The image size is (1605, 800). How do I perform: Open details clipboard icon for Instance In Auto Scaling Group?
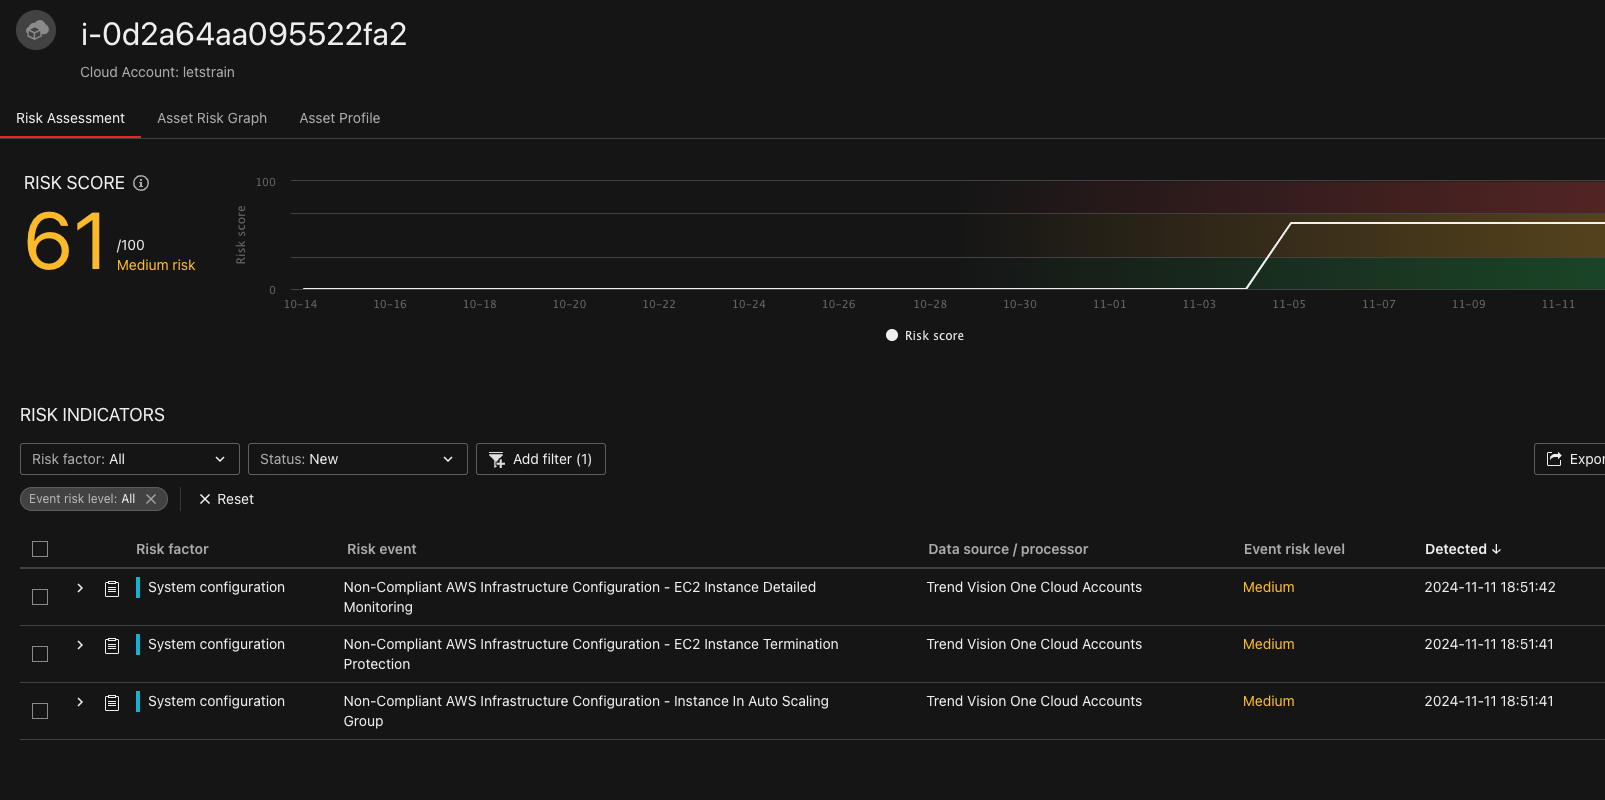(112, 703)
